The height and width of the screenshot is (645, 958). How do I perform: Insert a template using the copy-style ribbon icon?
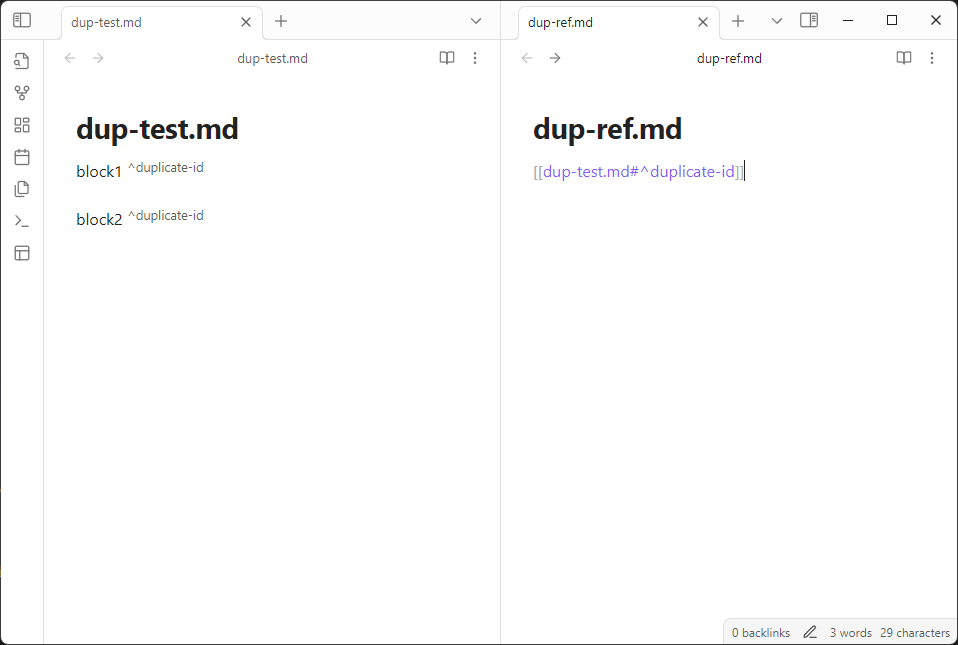tap(22, 188)
